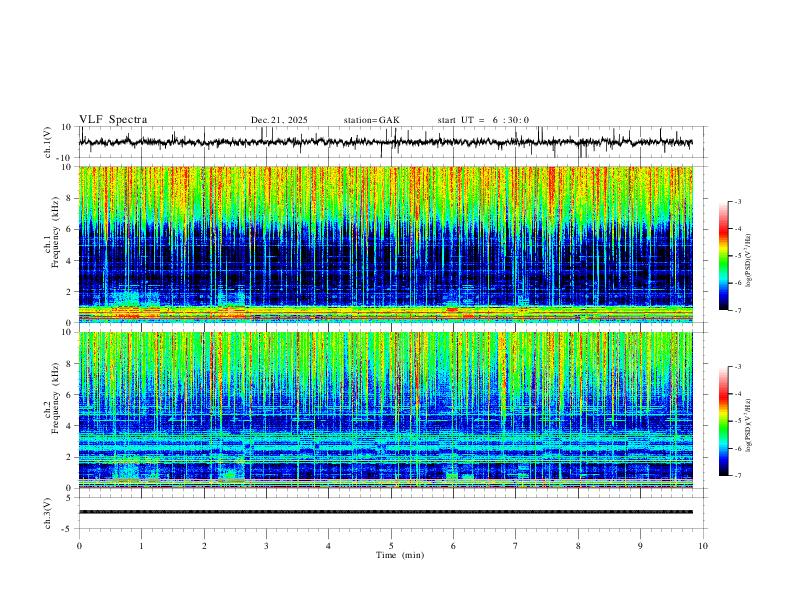Image resolution: width=792 pixels, height=612 pixels.
Task: Click the "4" label on the time axis
Action: 329,546
